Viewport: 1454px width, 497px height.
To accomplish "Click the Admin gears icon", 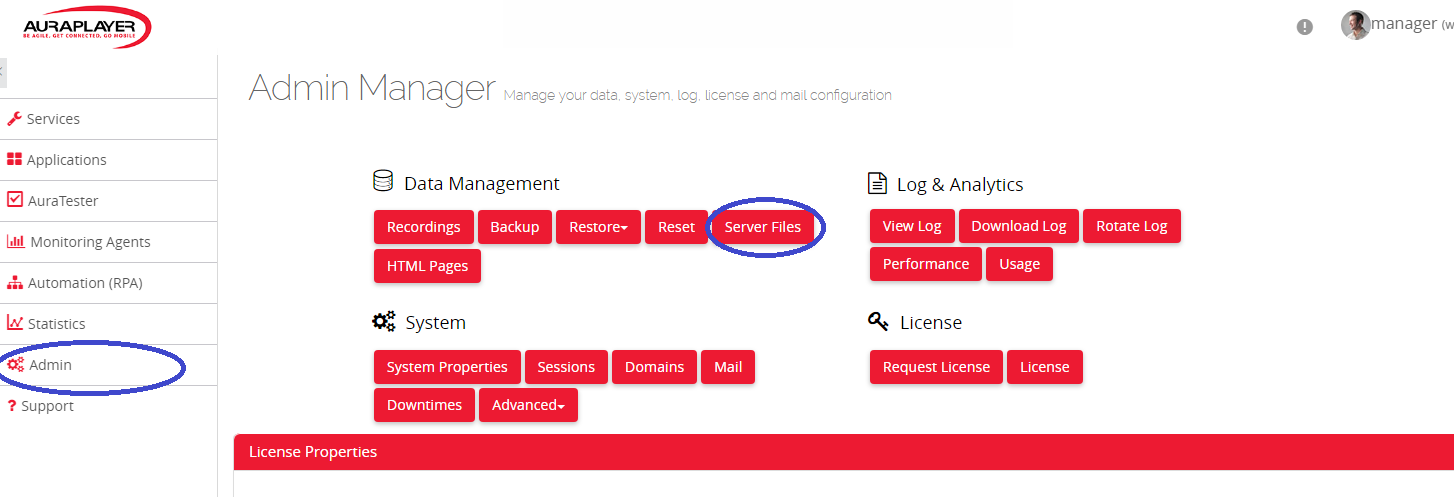I will (x=16, y=365).
